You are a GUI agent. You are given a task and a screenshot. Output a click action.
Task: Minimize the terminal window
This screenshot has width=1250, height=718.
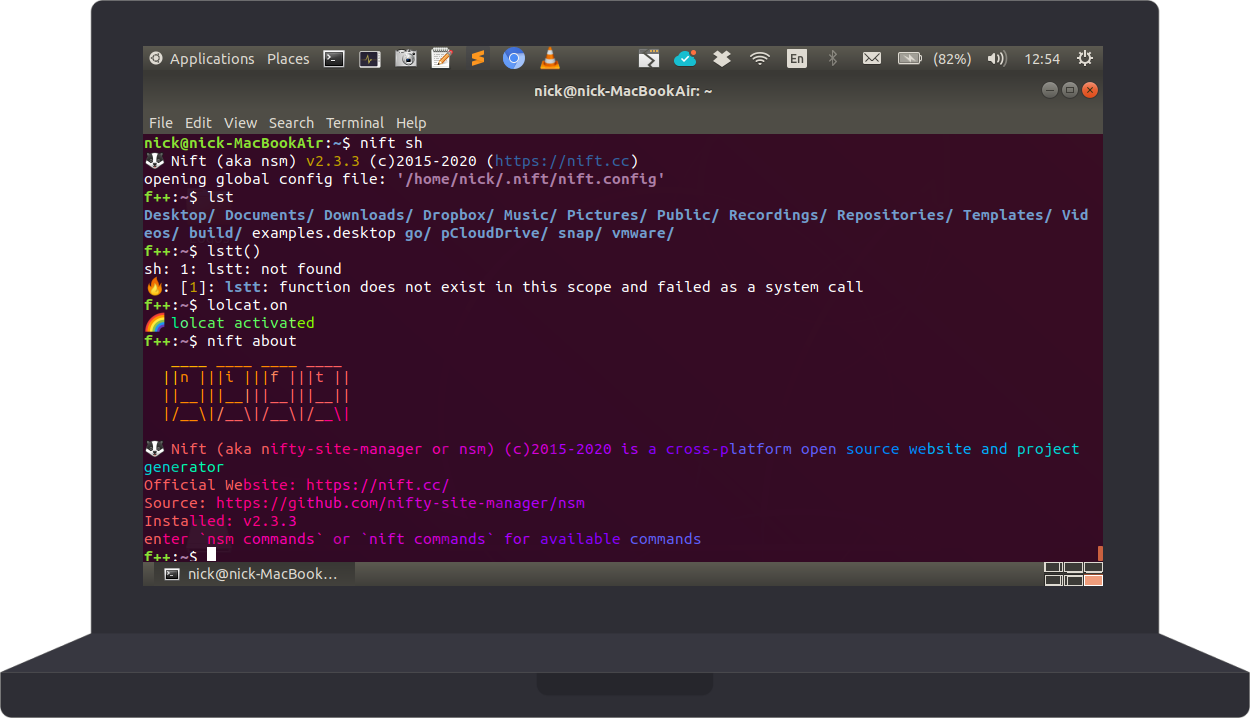point(1049,90)
